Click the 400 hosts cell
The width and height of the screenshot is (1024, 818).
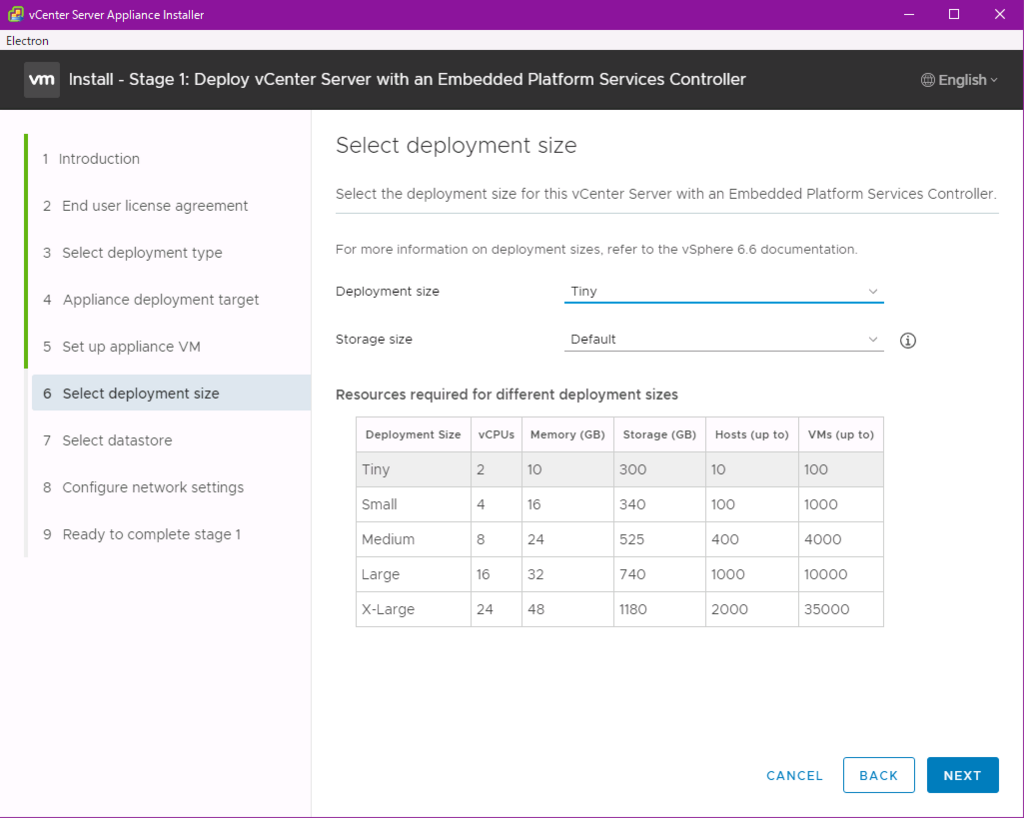752,540
